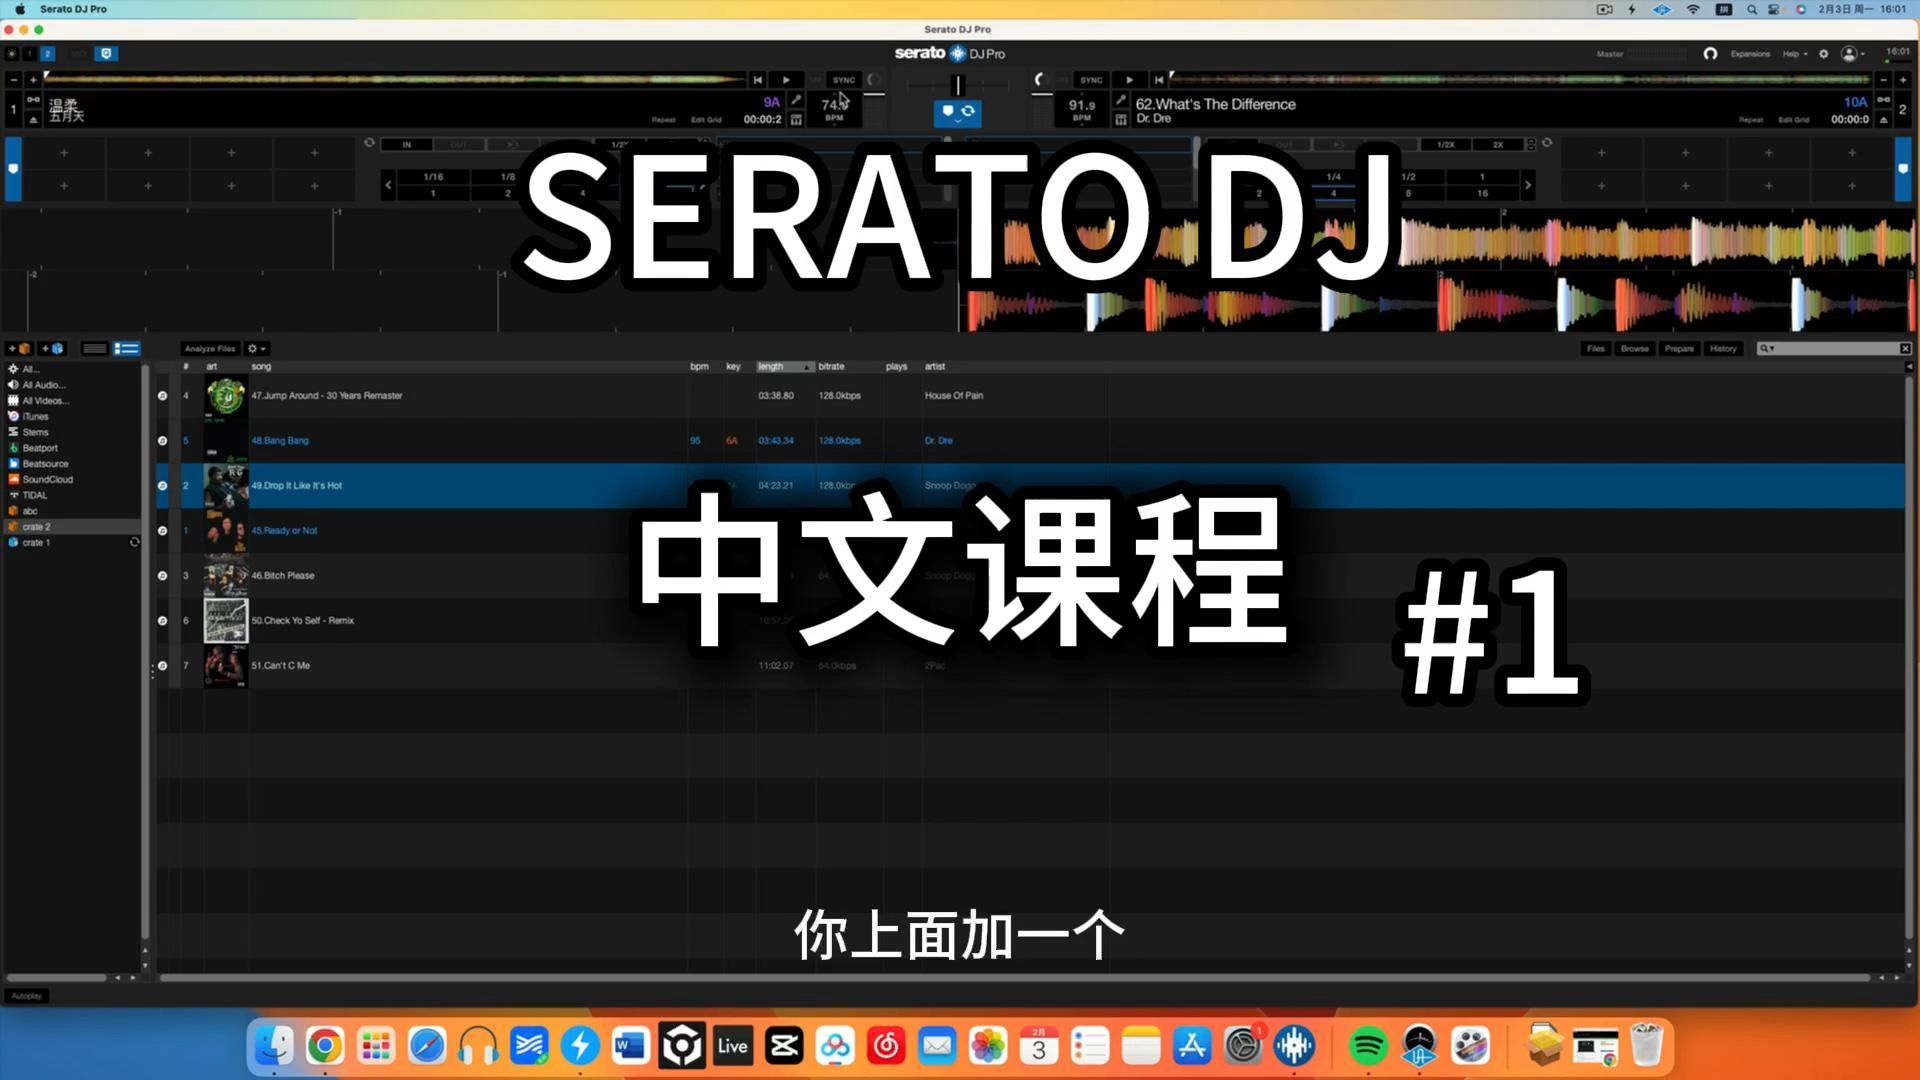This screenshot has height=1080, width=1920.
Task: Open the Expansions link
Action: coord(1750,54)
